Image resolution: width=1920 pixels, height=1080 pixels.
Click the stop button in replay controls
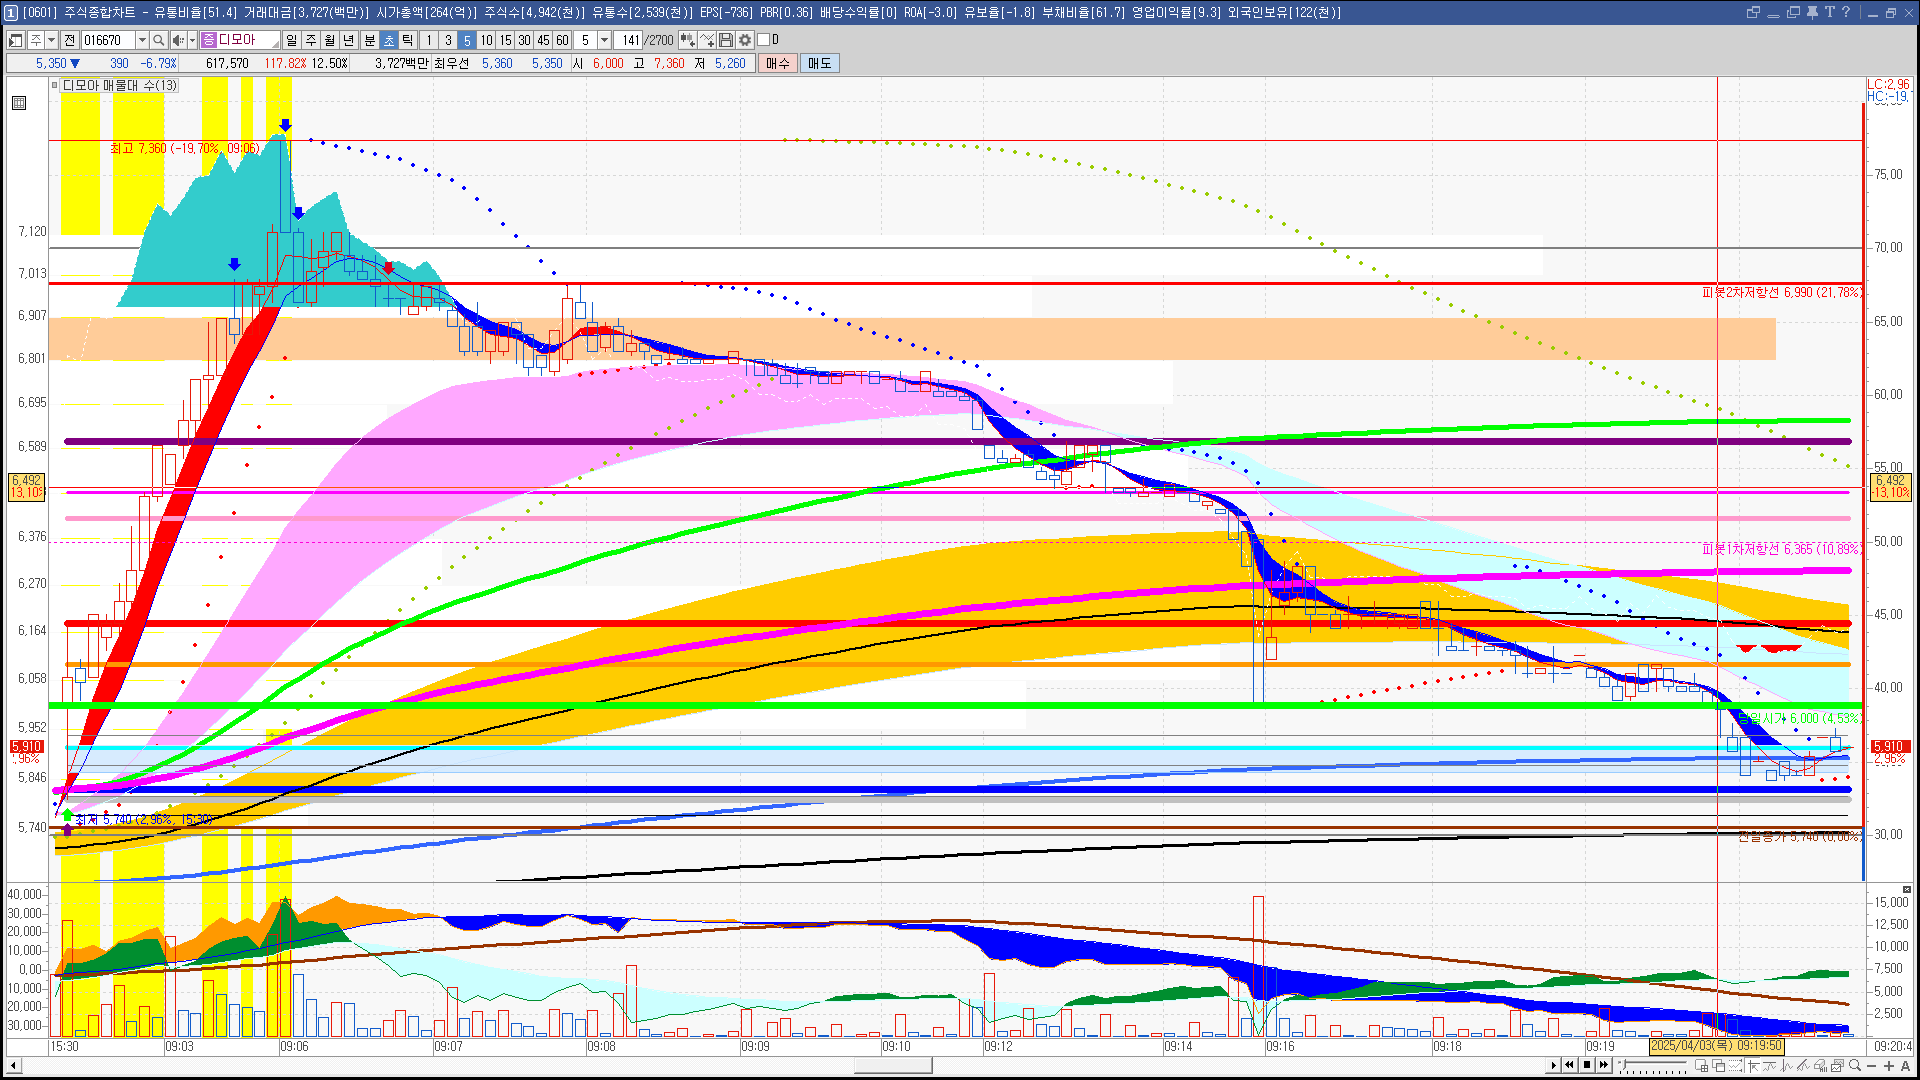(x=1587, y=1065)
